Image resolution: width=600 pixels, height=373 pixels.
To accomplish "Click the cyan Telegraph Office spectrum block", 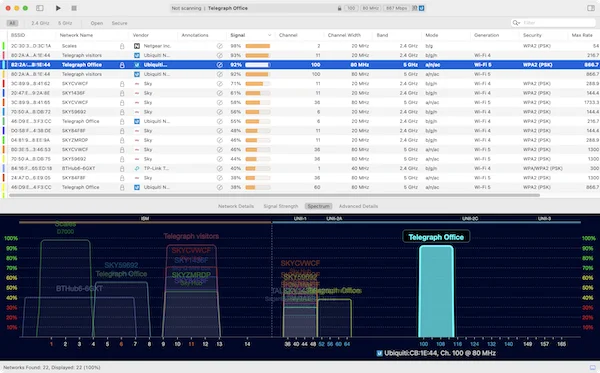I will coord(436,292).
